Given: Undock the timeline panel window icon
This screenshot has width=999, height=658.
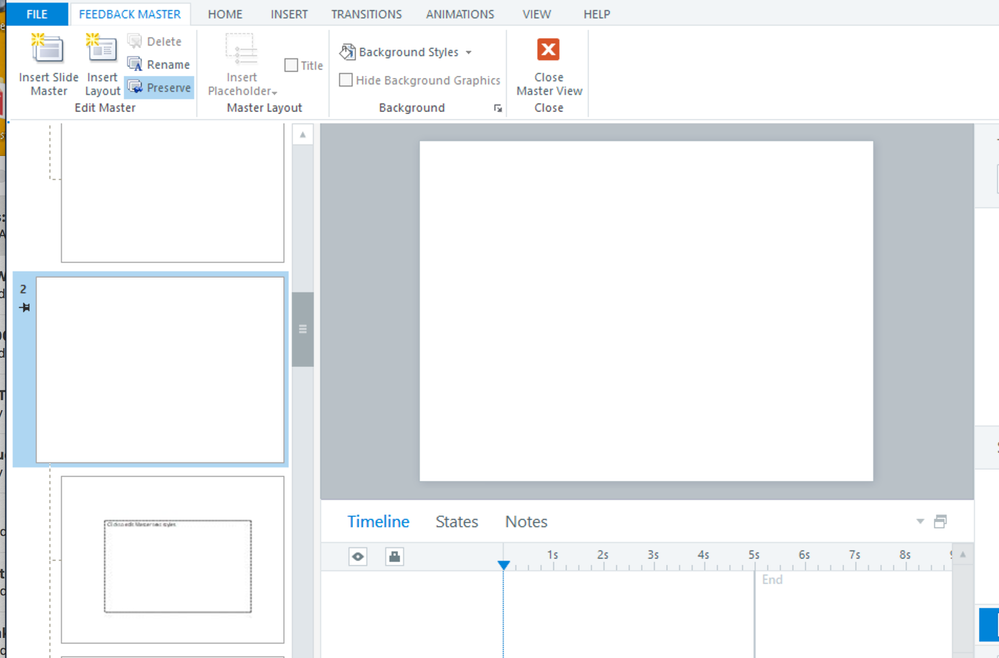Looking at the screenshot, I should 940,522.
